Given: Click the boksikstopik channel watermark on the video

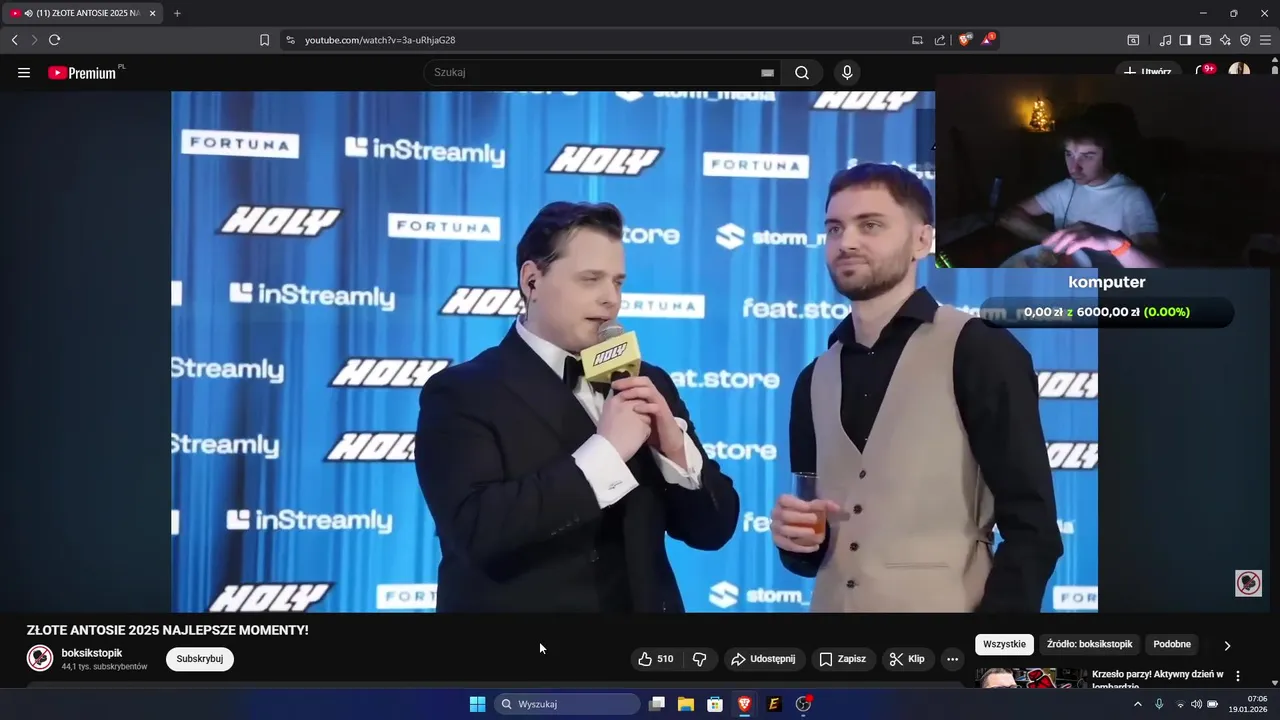Looking at the screenshot, I should coord(1248,583).
